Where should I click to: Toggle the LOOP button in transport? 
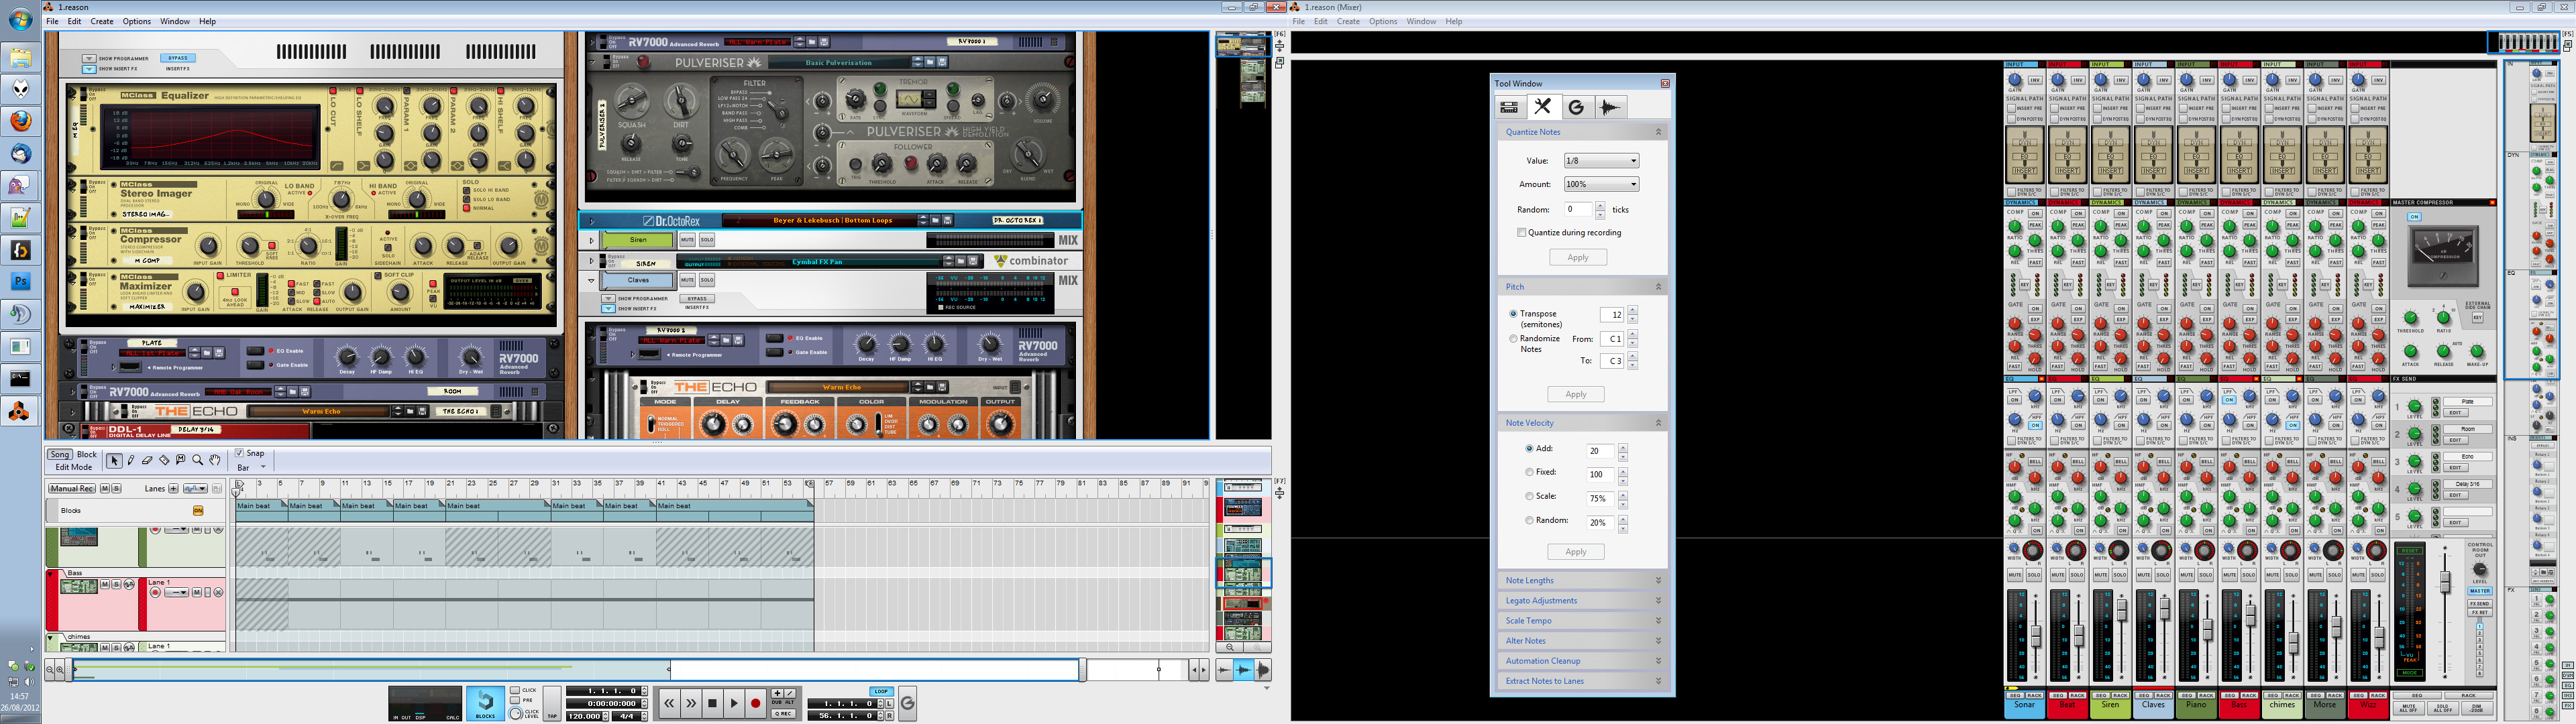[x=881, y=691]
